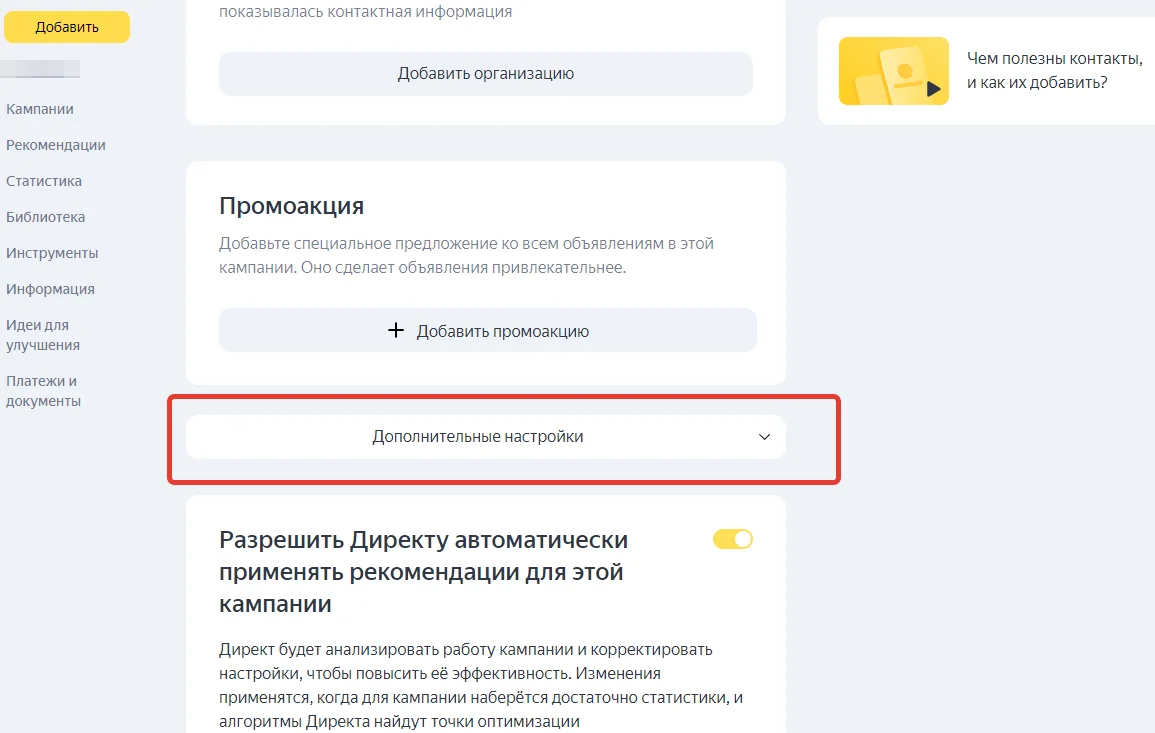Viewport: 1155px width, 733px height.
Task: Go to Платежи и документы
Action: pyautogui.click(x=43, y=391)
